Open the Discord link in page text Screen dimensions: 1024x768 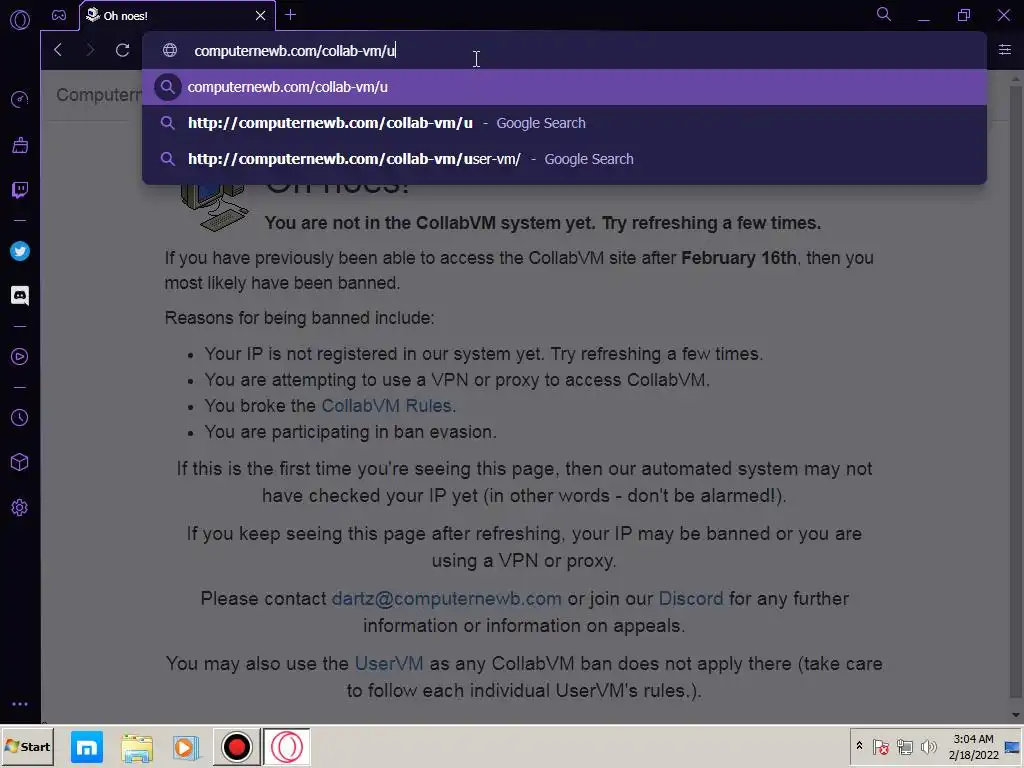pyautogui.click(x=691, y=599)
